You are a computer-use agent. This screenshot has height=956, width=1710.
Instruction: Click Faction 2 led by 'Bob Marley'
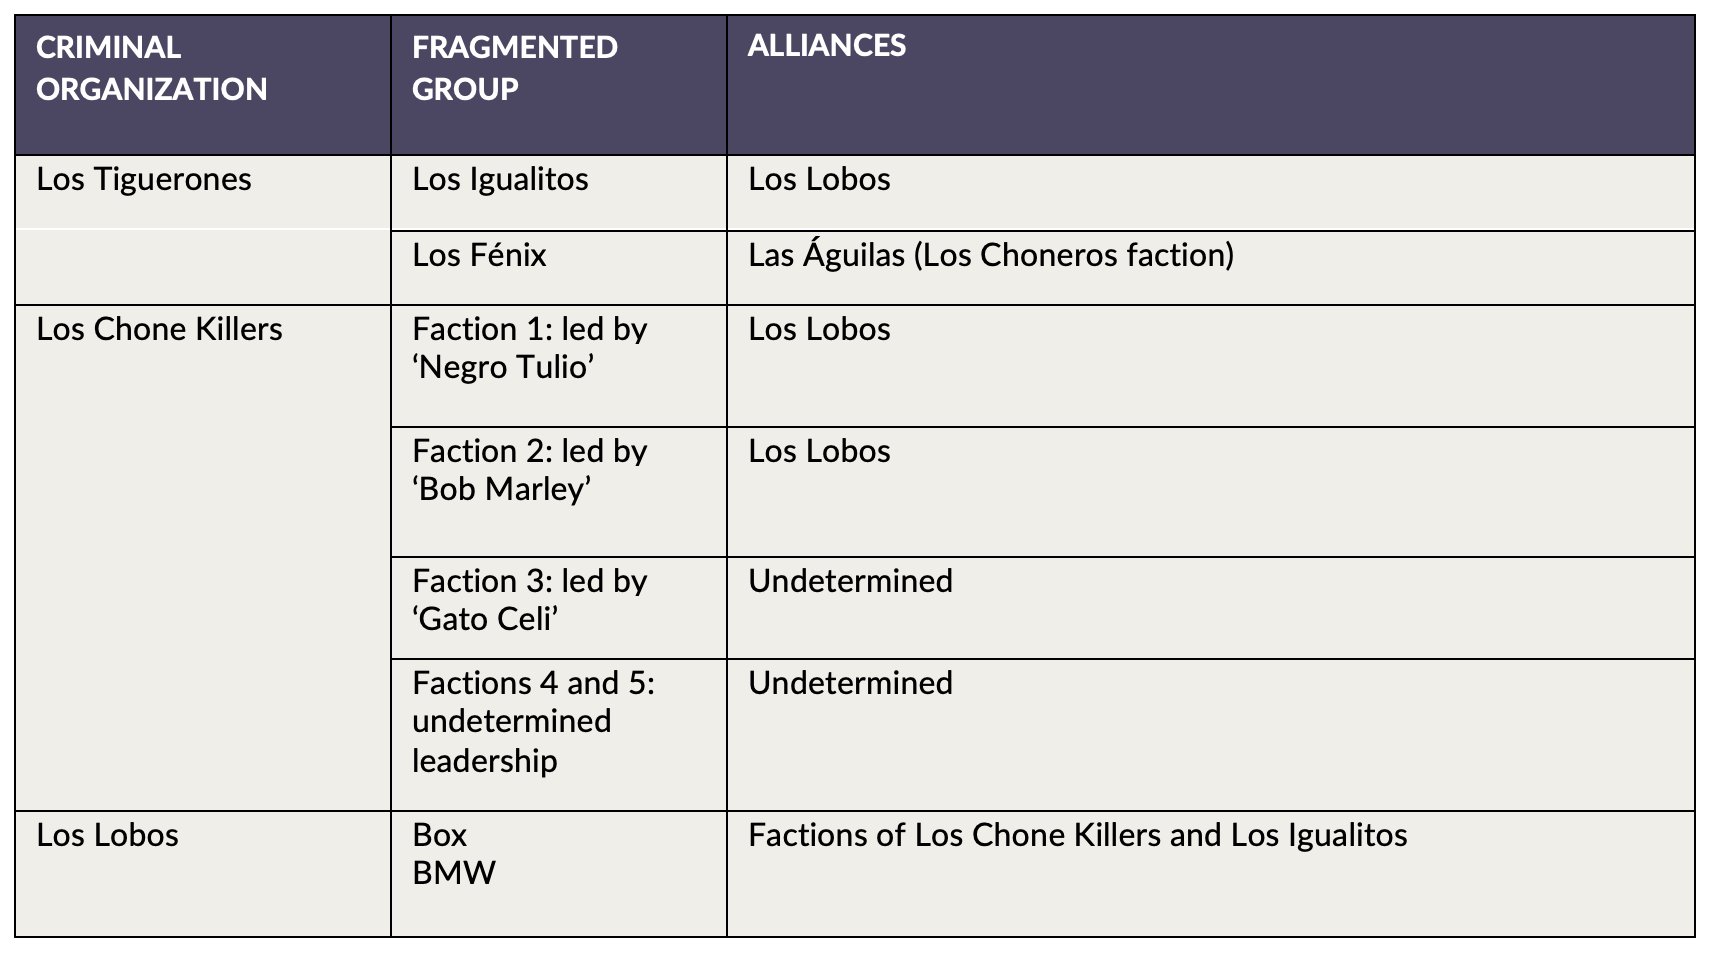(x=530, y=470)
